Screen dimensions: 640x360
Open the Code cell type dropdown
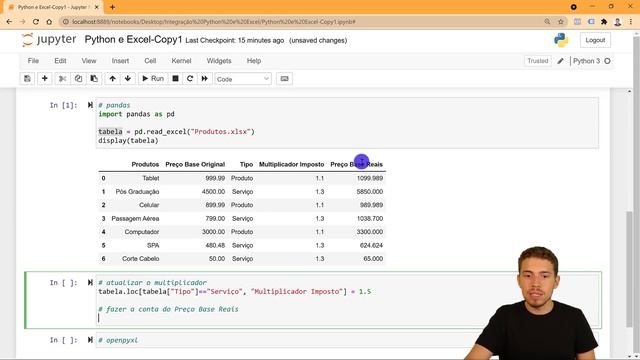[x=243, y=79]
